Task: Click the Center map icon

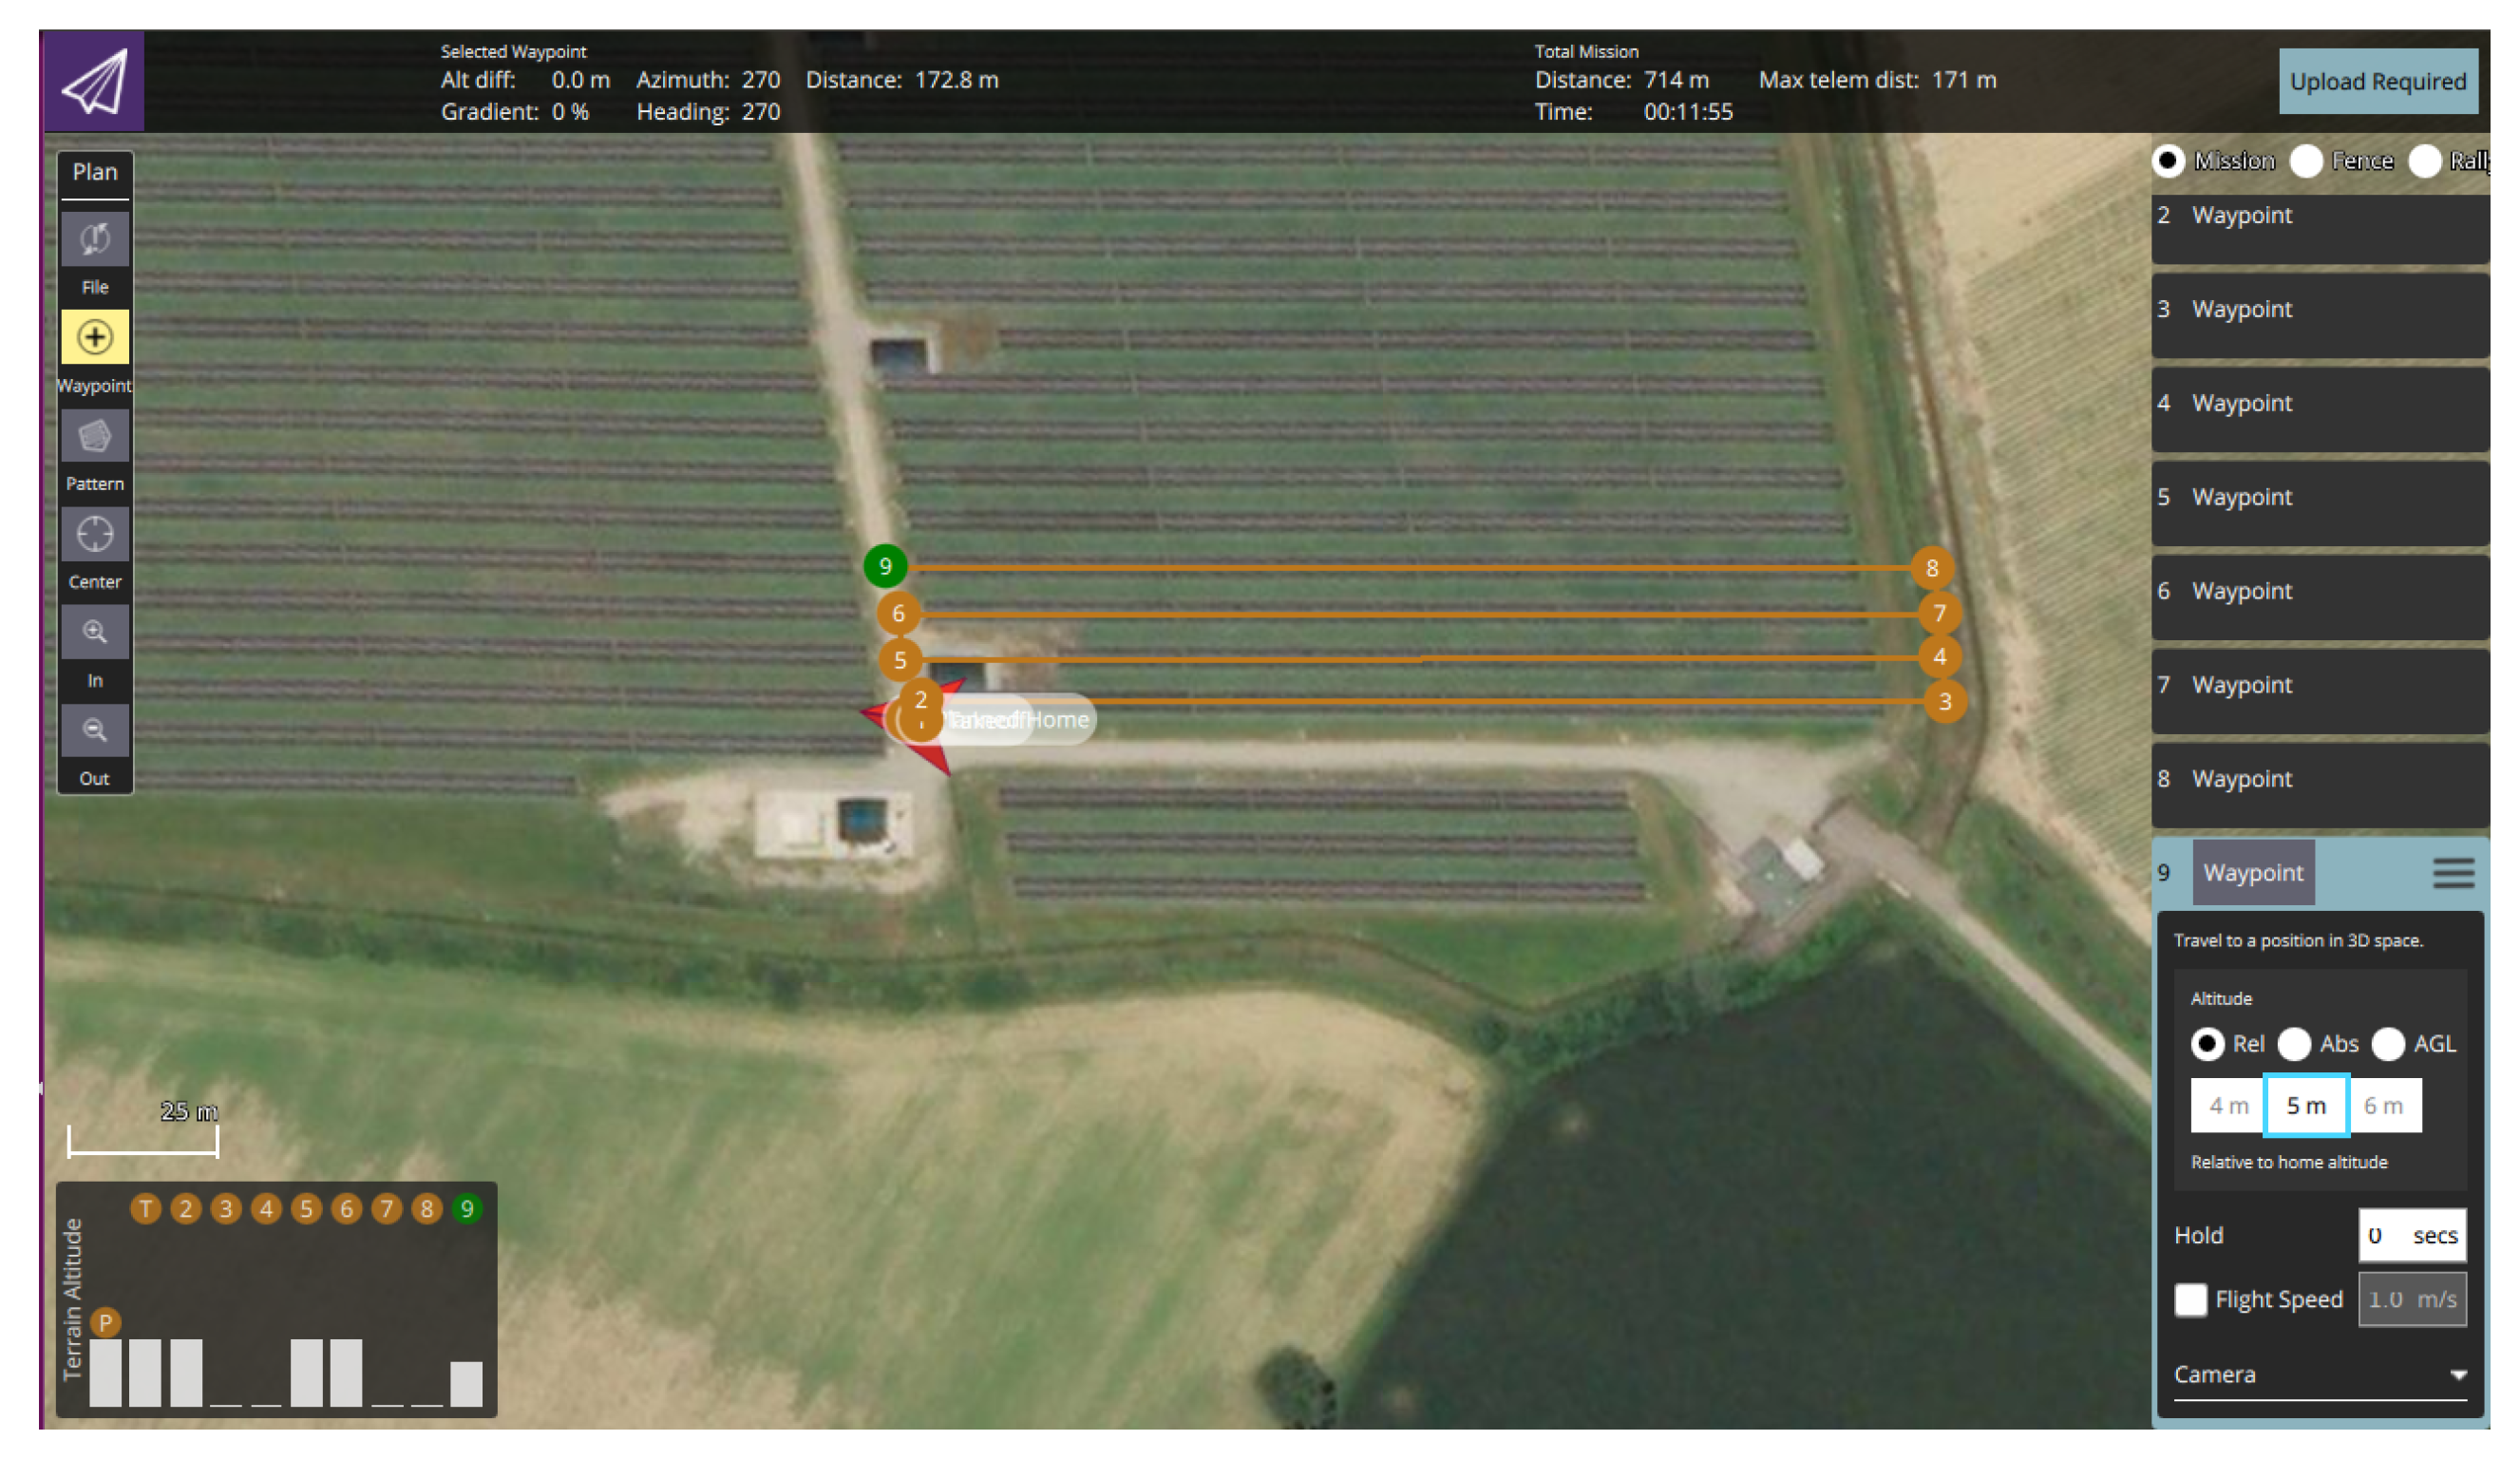Action: [95, 534]
